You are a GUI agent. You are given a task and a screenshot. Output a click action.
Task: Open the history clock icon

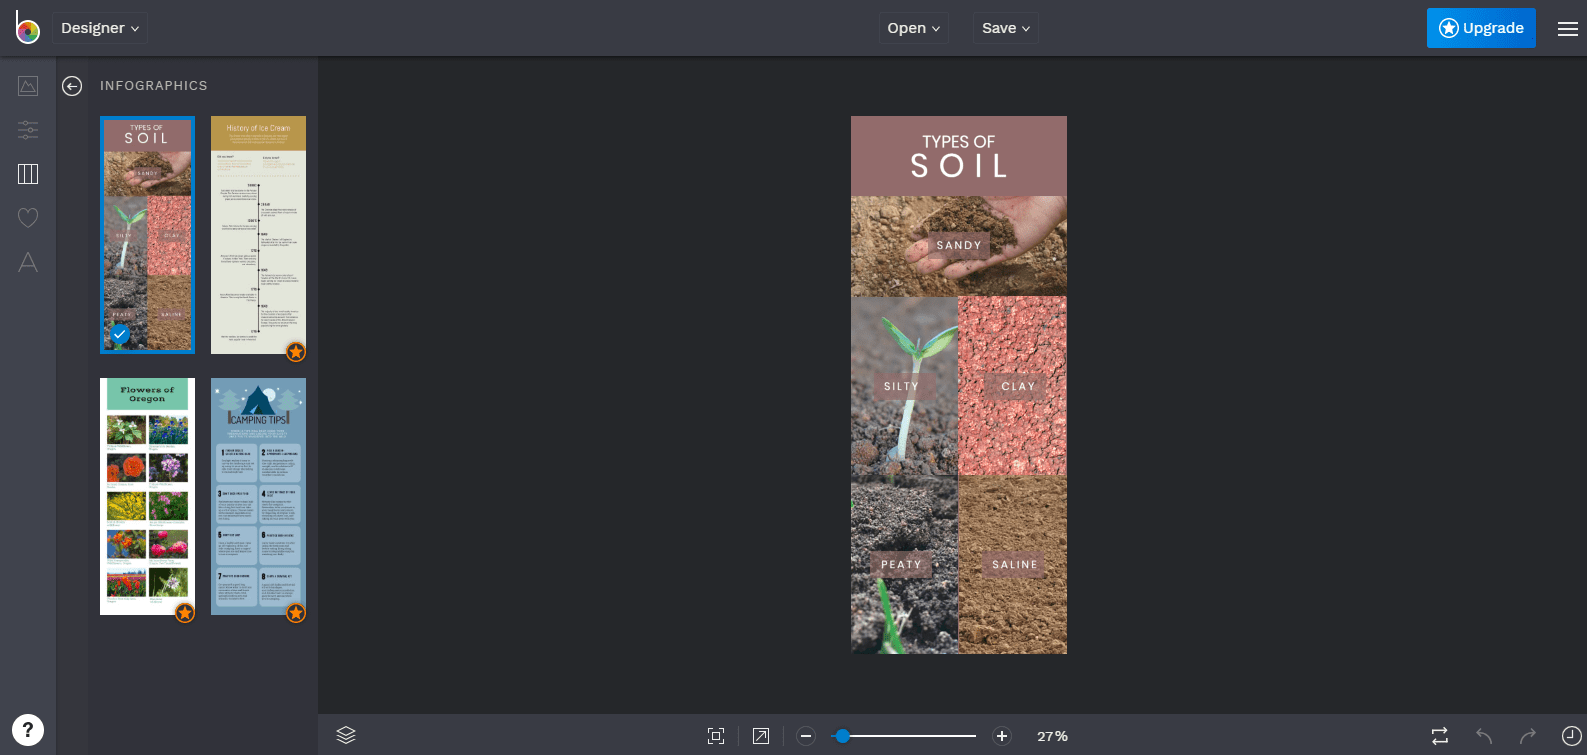(1571, 736)
